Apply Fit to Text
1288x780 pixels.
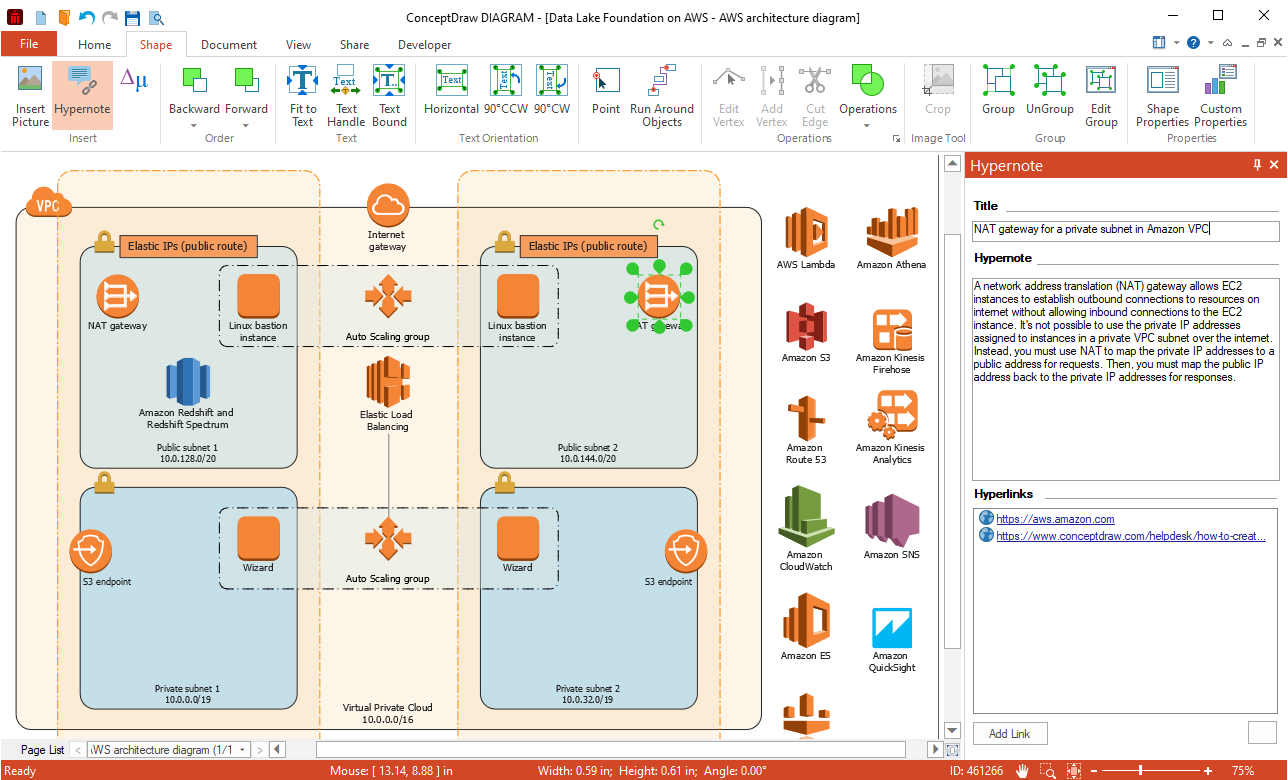point(303,96)
